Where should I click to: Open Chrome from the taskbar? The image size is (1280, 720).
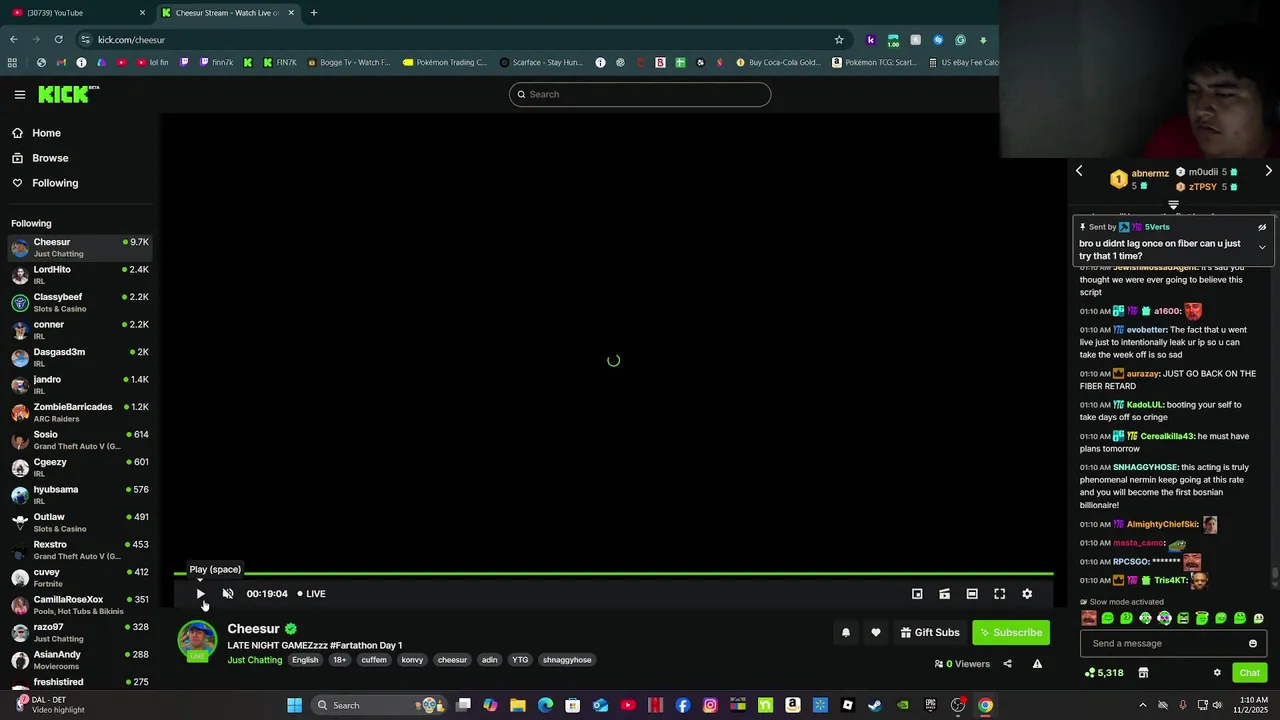pos(985,705)
